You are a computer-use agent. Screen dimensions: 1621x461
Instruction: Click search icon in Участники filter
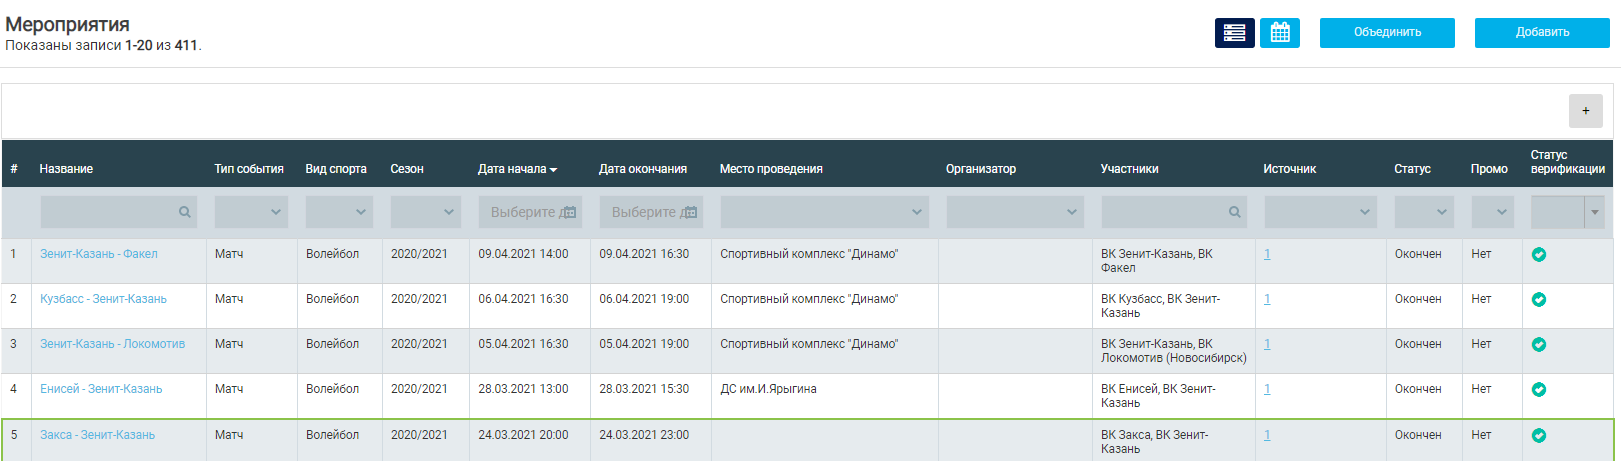pos(1234,212)
